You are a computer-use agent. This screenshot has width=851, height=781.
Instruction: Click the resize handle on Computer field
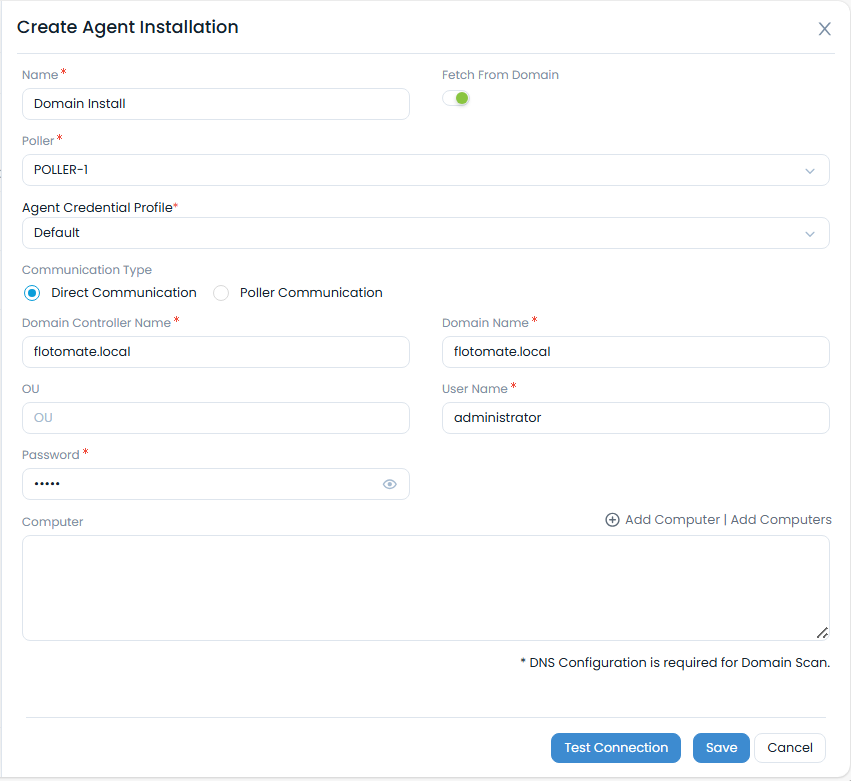(x=822, y=632)
